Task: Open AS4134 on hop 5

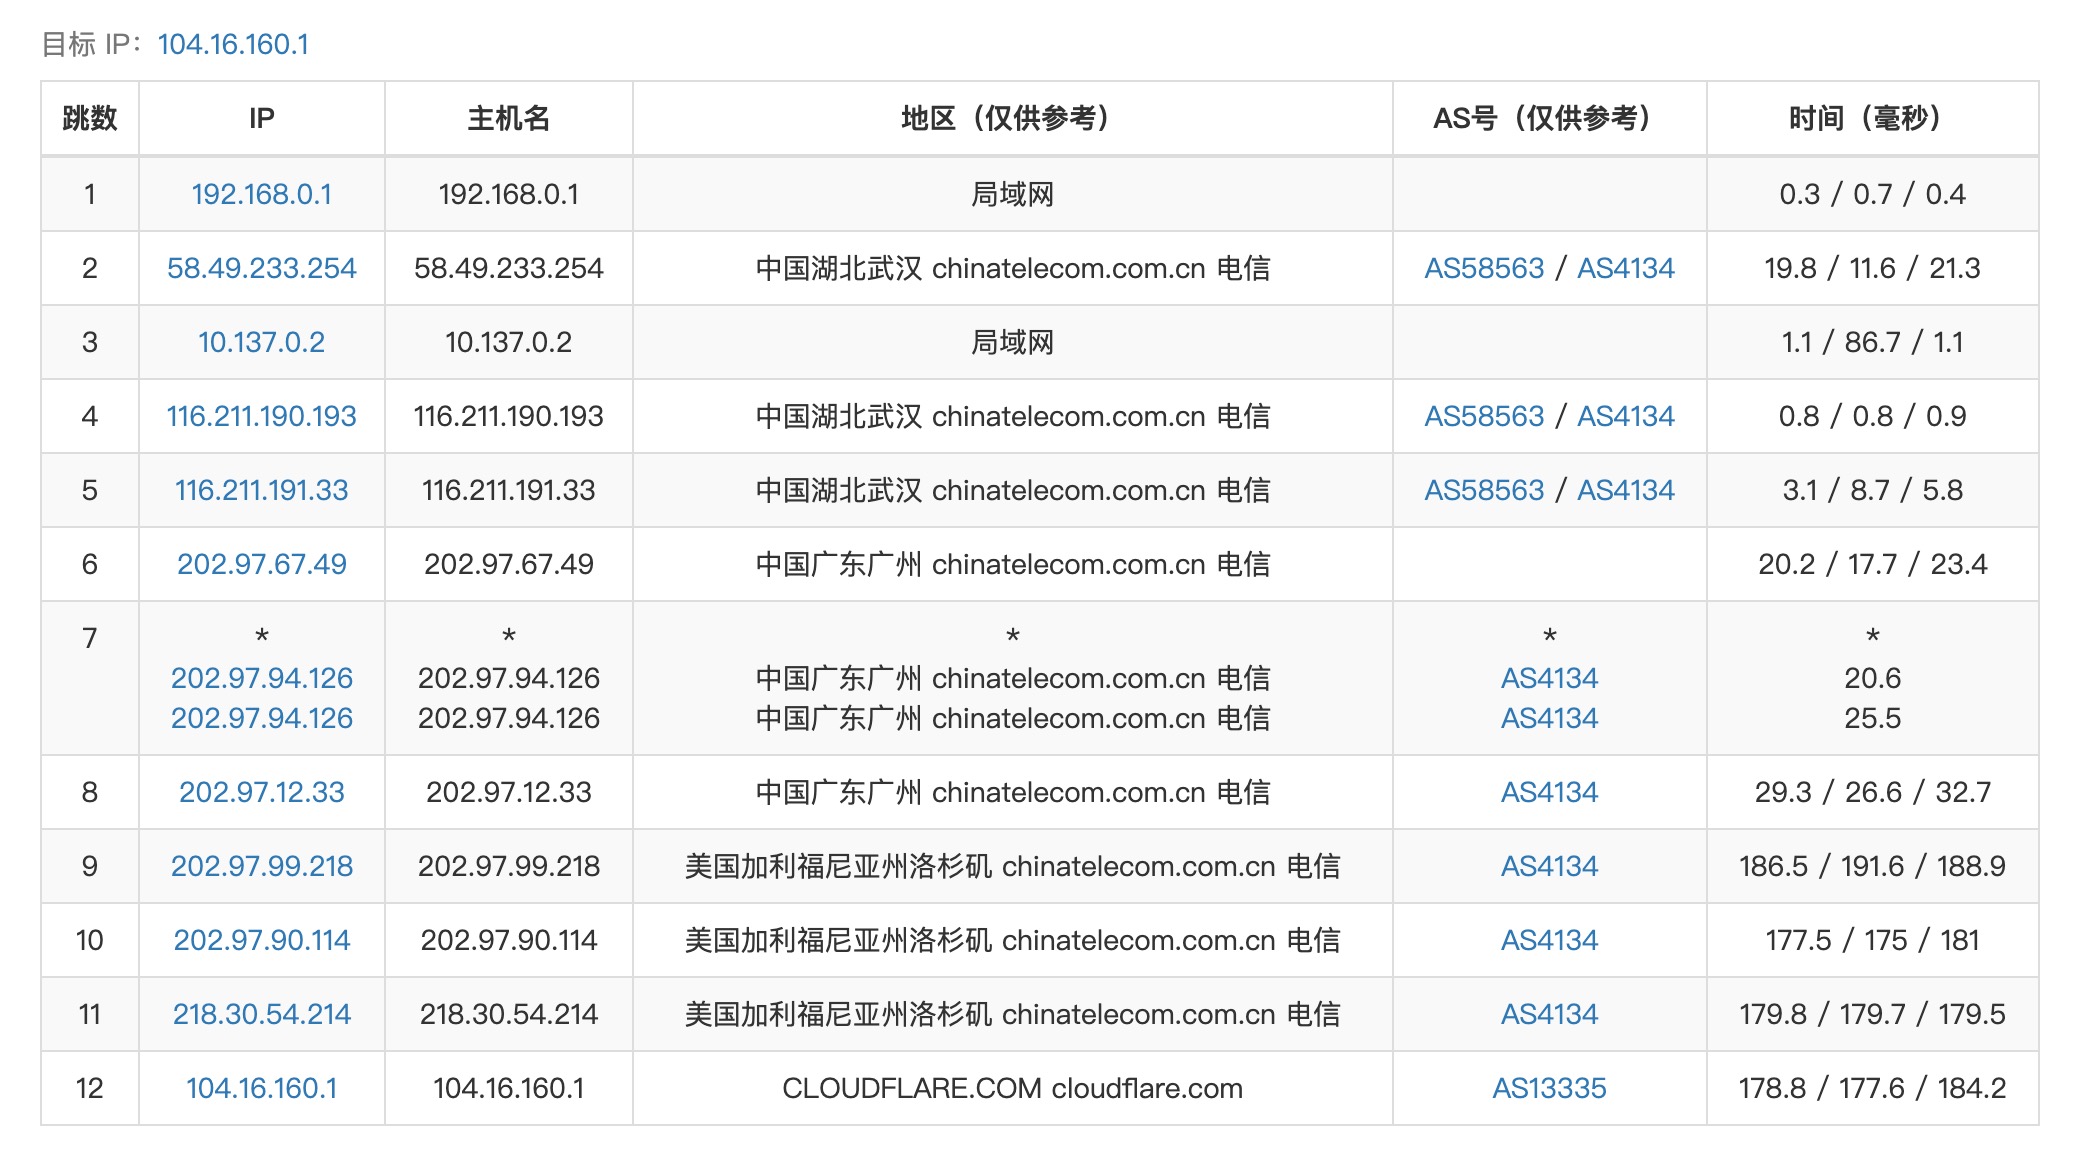Action: (x=1628, y=490)
